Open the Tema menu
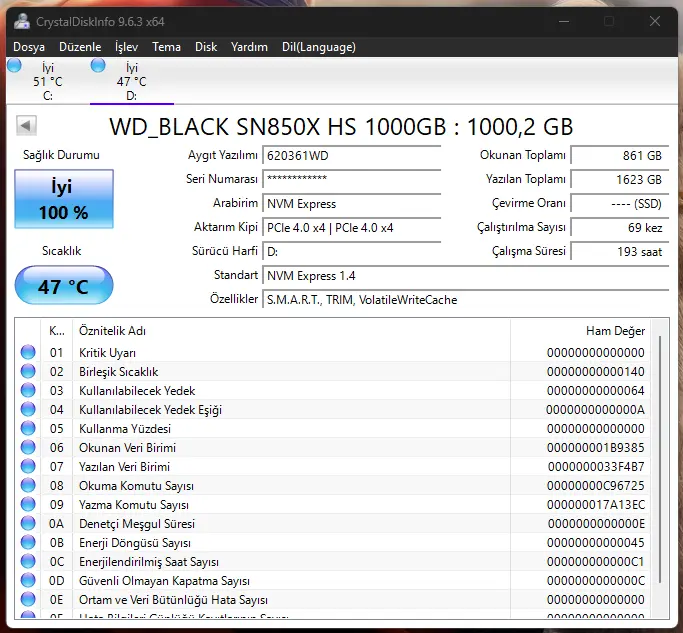The height and width of the screenshot is (633, 683). [x=166, y=47]
